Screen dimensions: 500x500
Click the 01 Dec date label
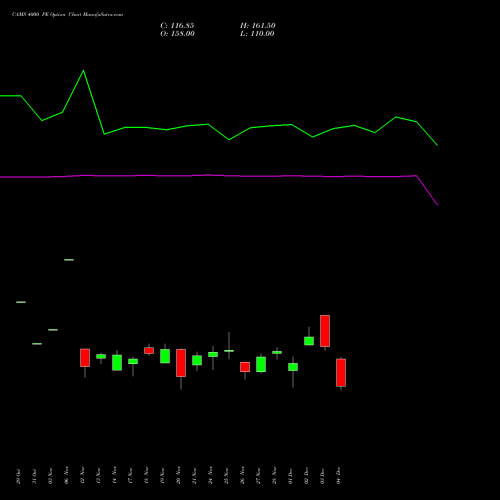[291, 476]
